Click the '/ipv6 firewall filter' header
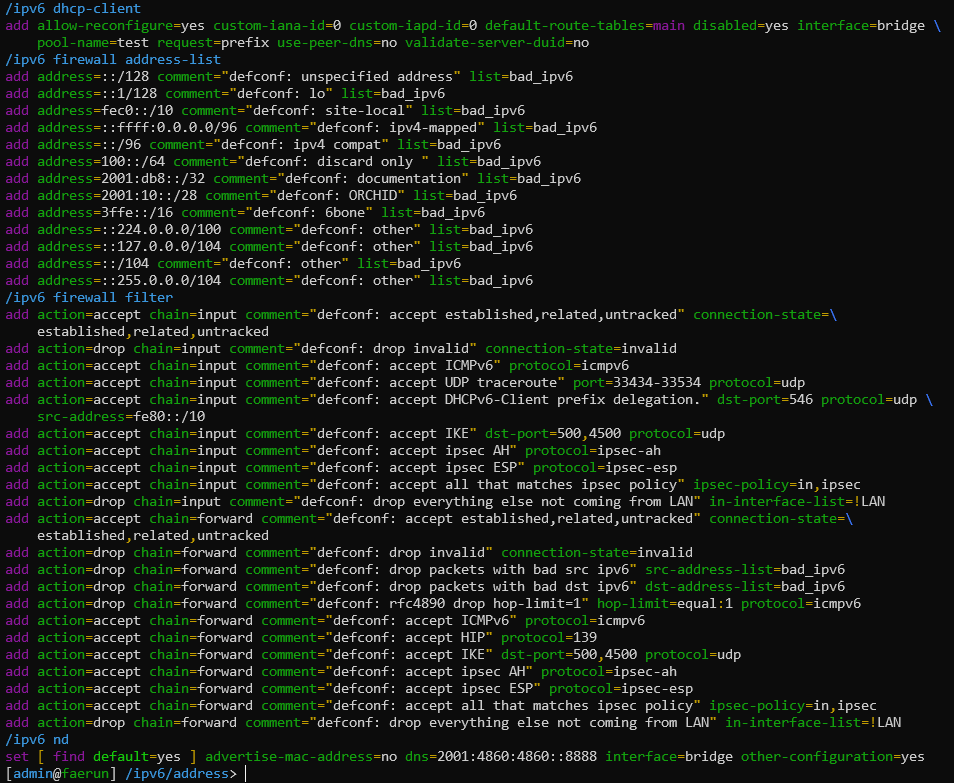 click(x=89, y=298)
